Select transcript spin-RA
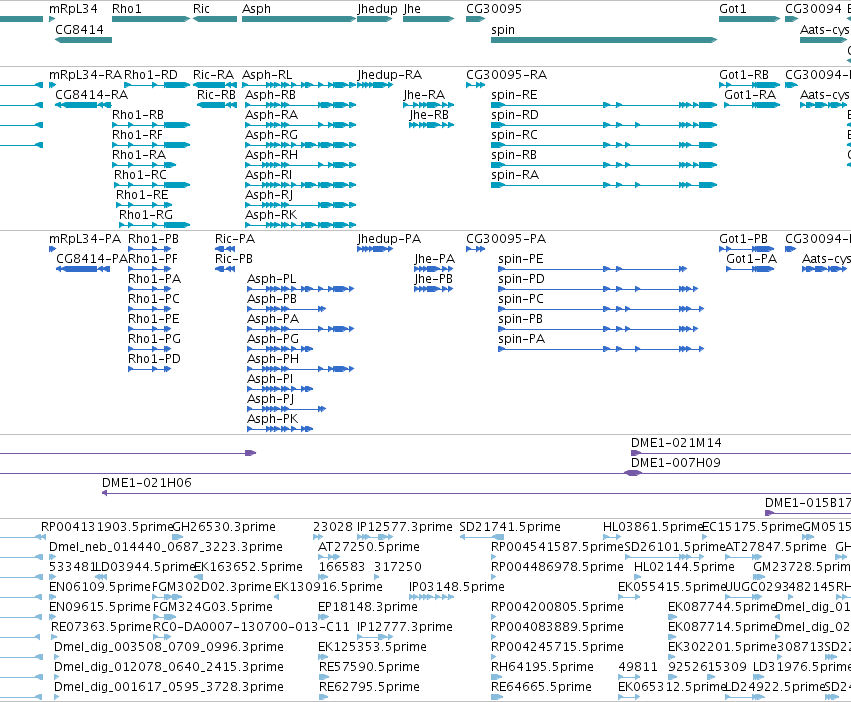 [x=604, y=185]
